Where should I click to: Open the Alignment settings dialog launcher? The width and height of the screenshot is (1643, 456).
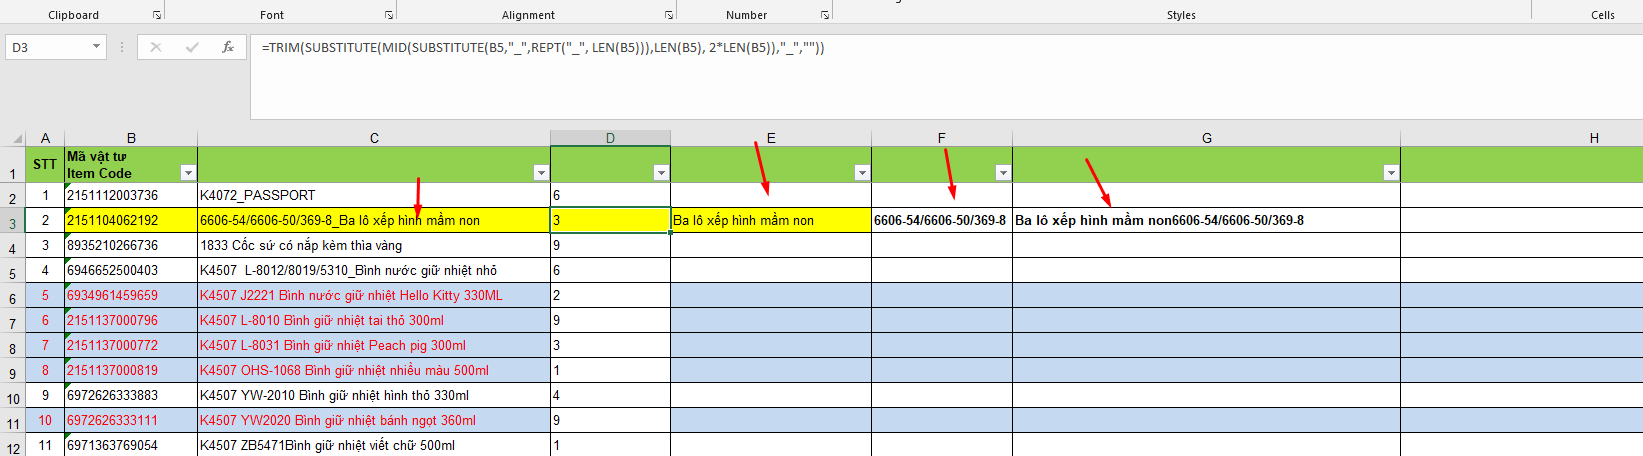[669, 15]
